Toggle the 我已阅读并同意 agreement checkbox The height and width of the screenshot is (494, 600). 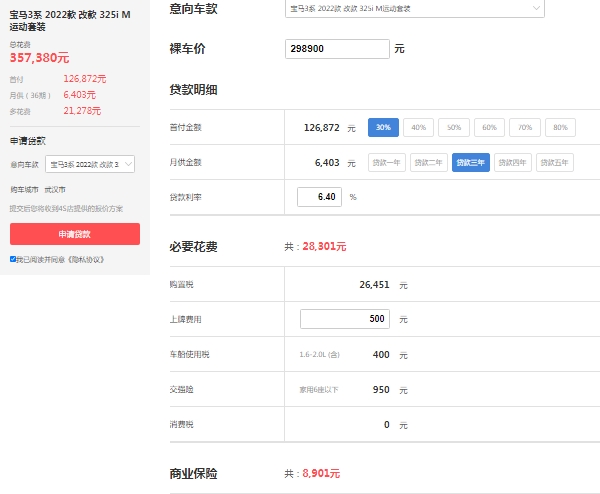click(13, 259)
